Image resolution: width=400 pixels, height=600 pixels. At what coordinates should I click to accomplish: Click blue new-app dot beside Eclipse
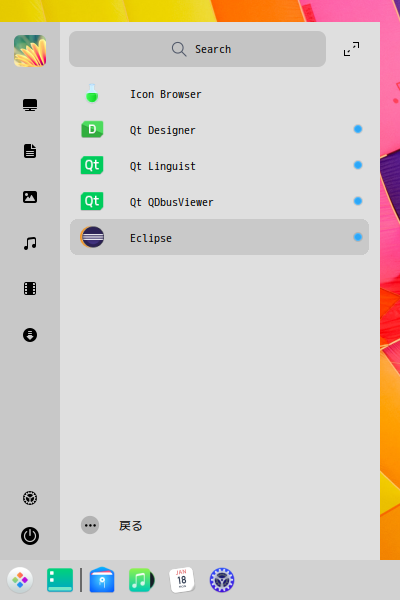pyautogui.click(x=358, y=237)
